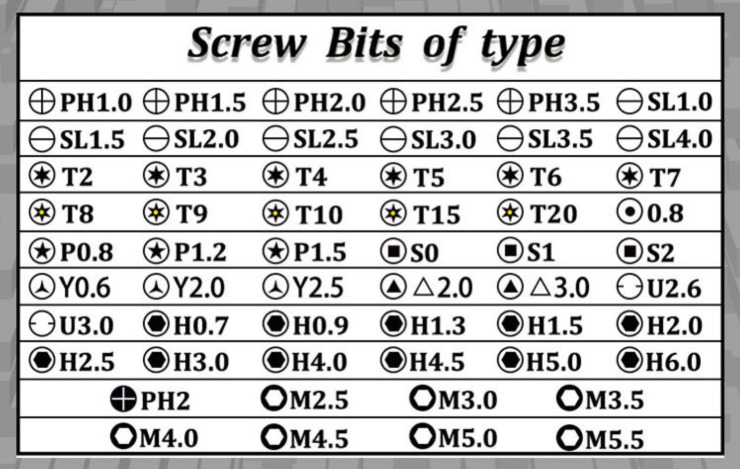The width and height of the screenshot is (740, 469).
Task: Click the Phillips cross icon beside PH1.0
Action: (x=42, y=102)
